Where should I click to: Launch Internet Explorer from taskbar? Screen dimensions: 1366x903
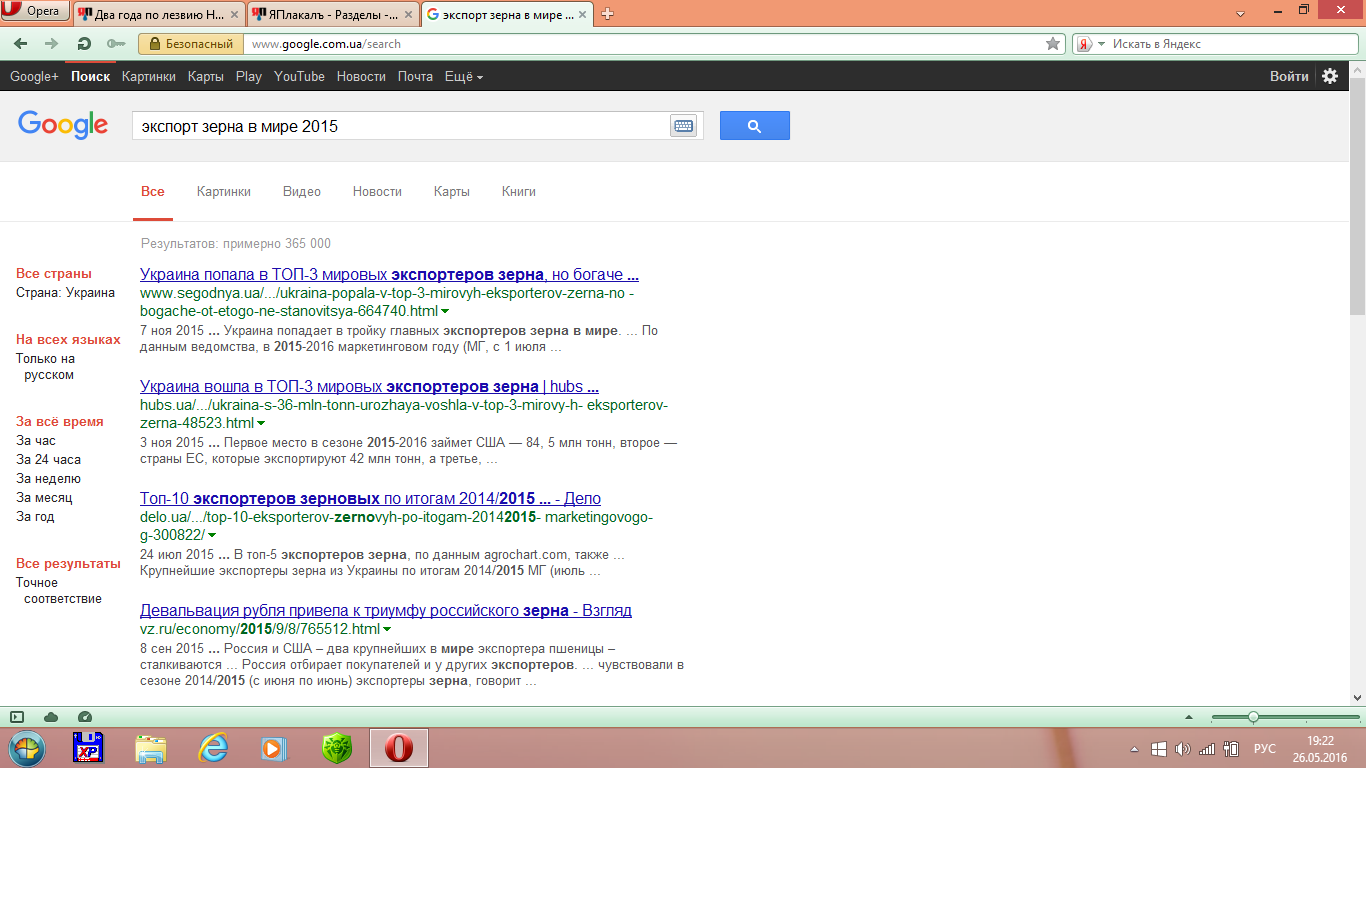click(x=213, y=748)
